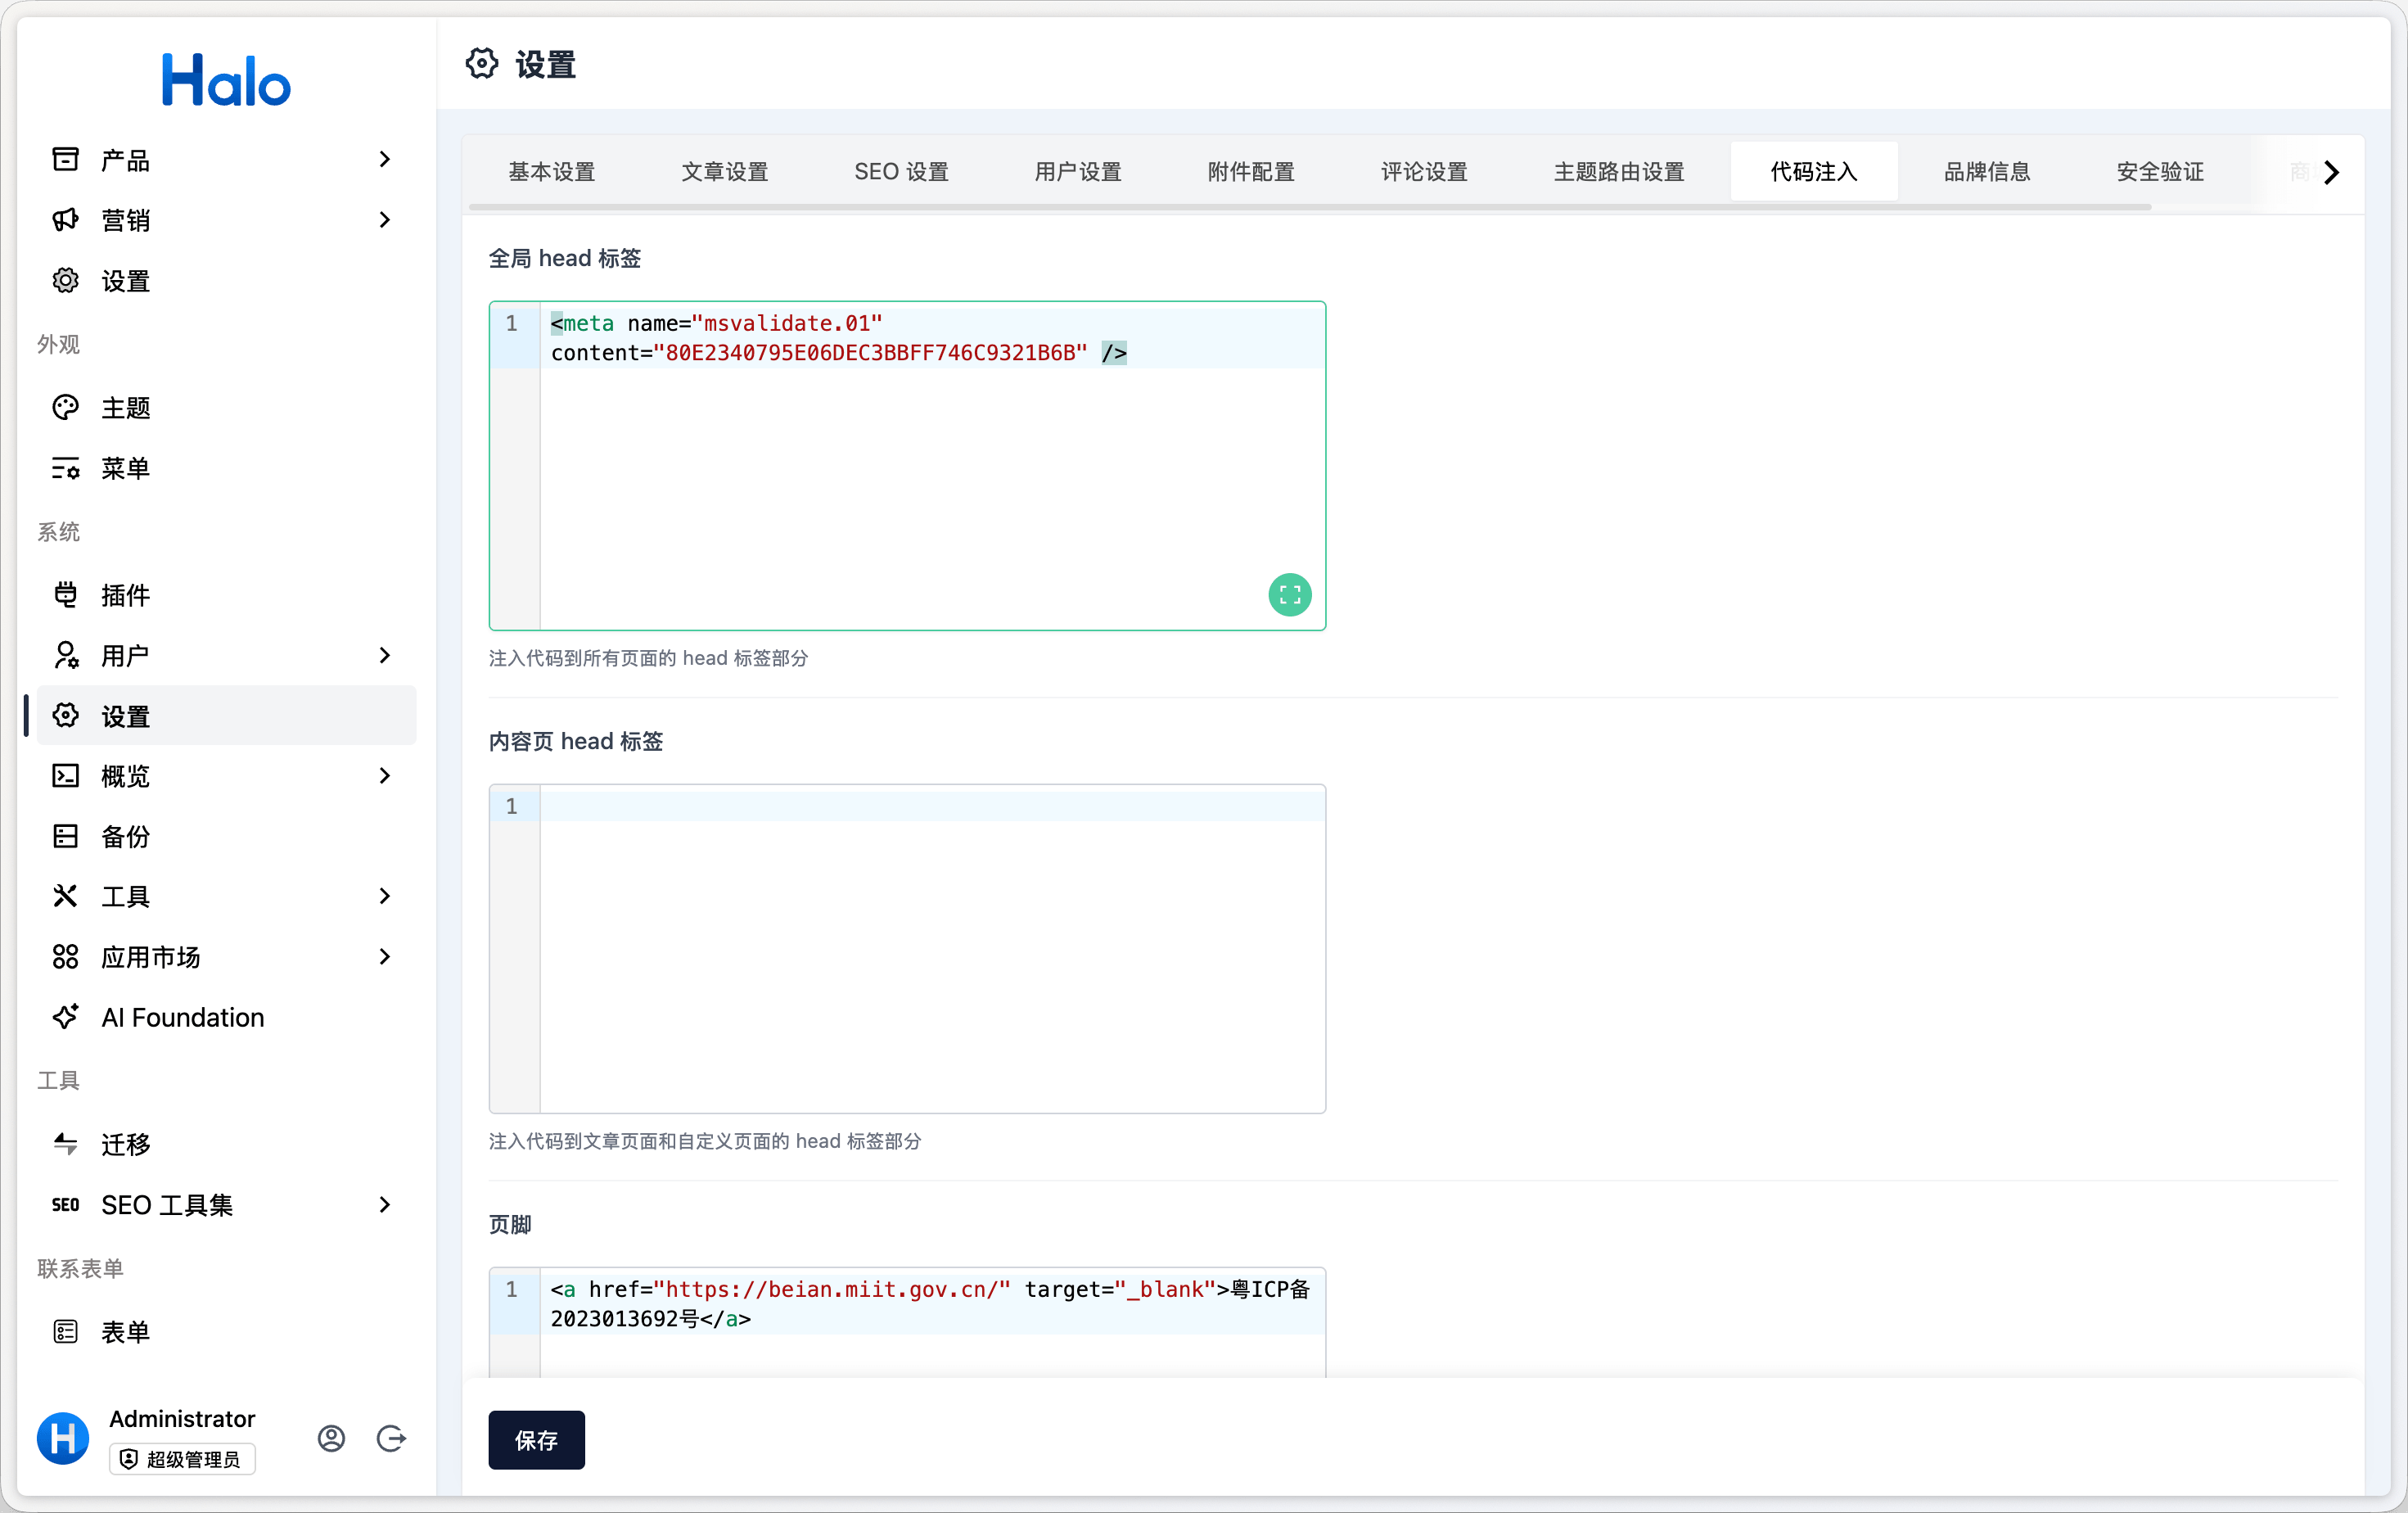The image size is (2408, 1513).
Task: Click the 迁移 arrows icon
Action: pos(65,1144)
